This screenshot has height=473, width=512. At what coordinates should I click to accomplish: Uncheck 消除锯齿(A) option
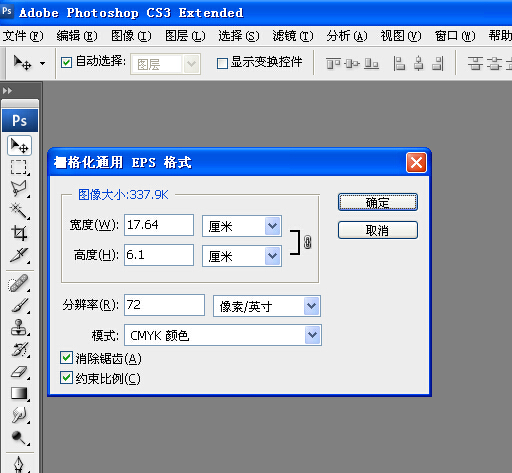coord(66,358)
